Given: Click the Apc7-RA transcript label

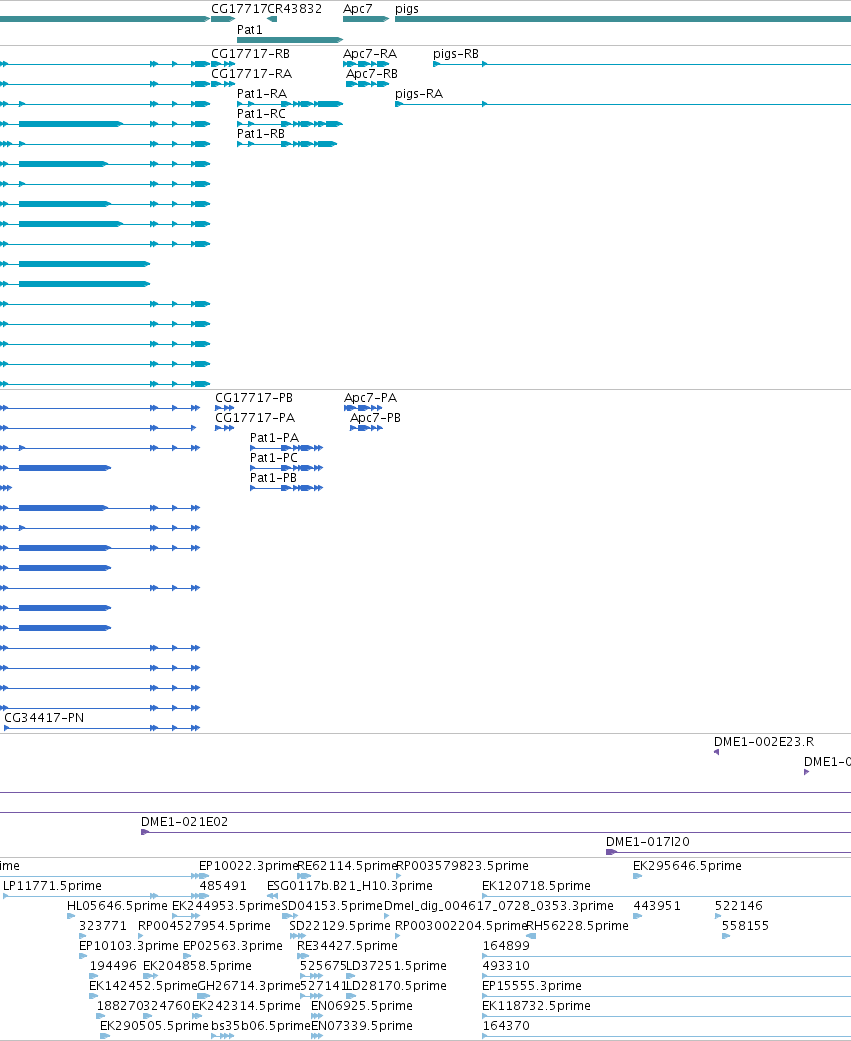Looking at the screenshot, I should tap(370, 54).
